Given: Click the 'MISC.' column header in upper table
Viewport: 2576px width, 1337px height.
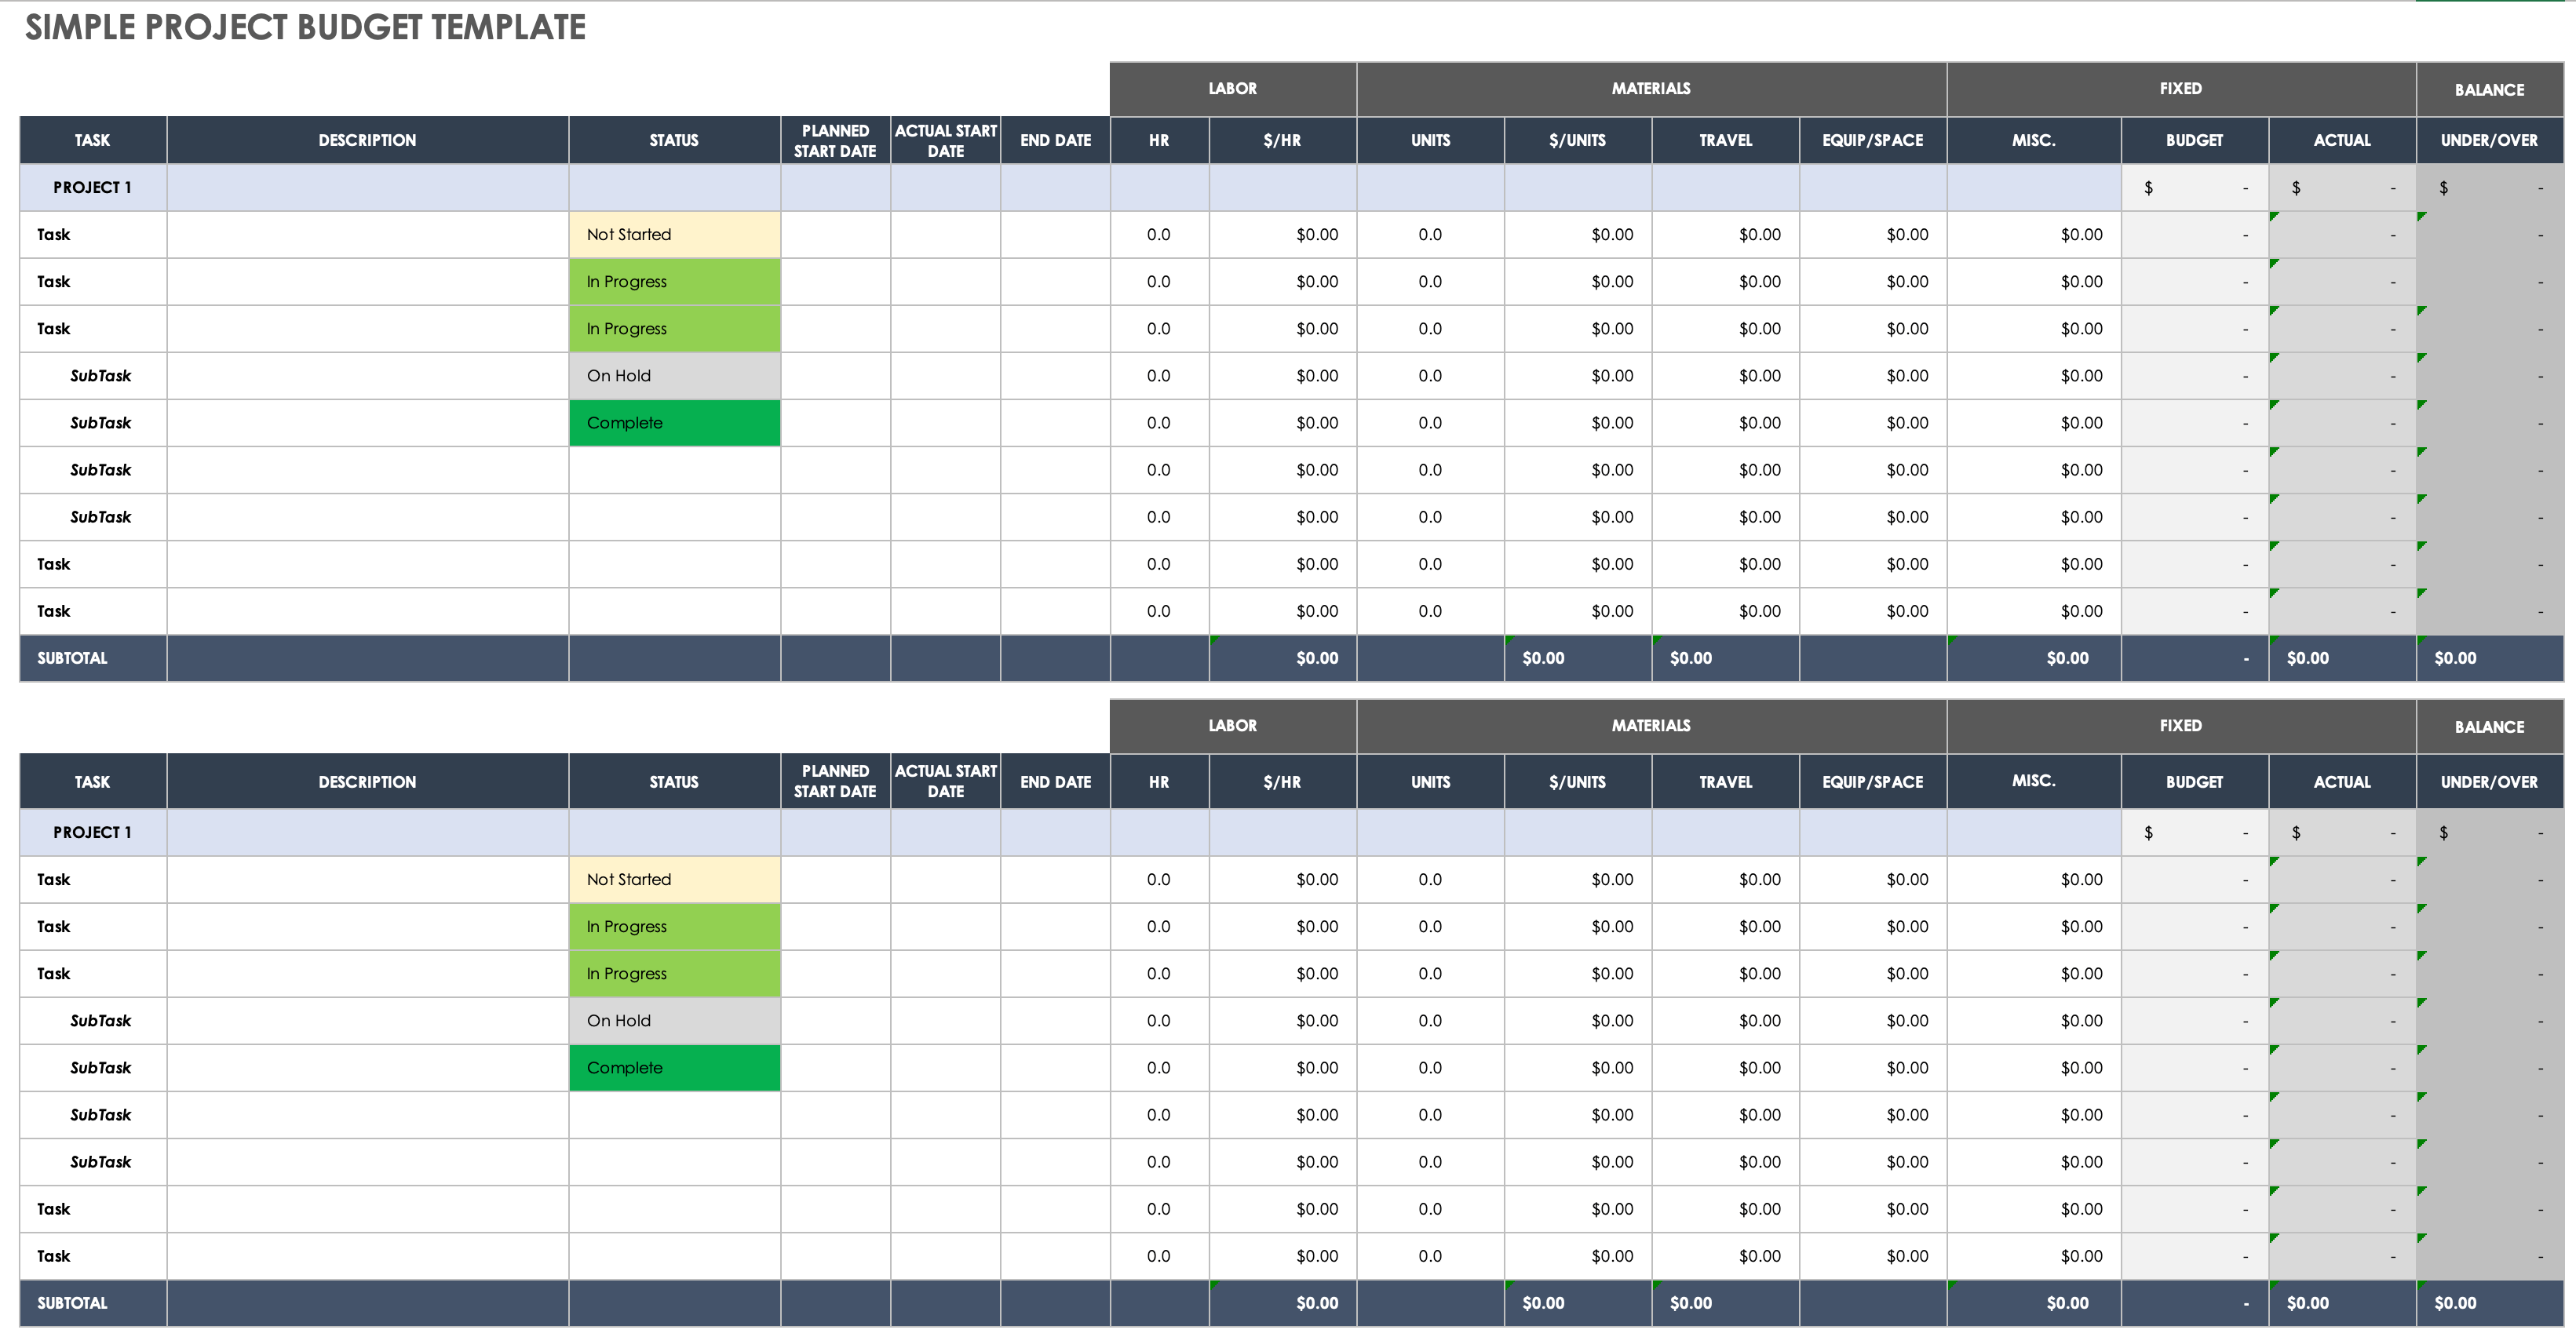Looking at the screenshot, I should coord(2034,140).
